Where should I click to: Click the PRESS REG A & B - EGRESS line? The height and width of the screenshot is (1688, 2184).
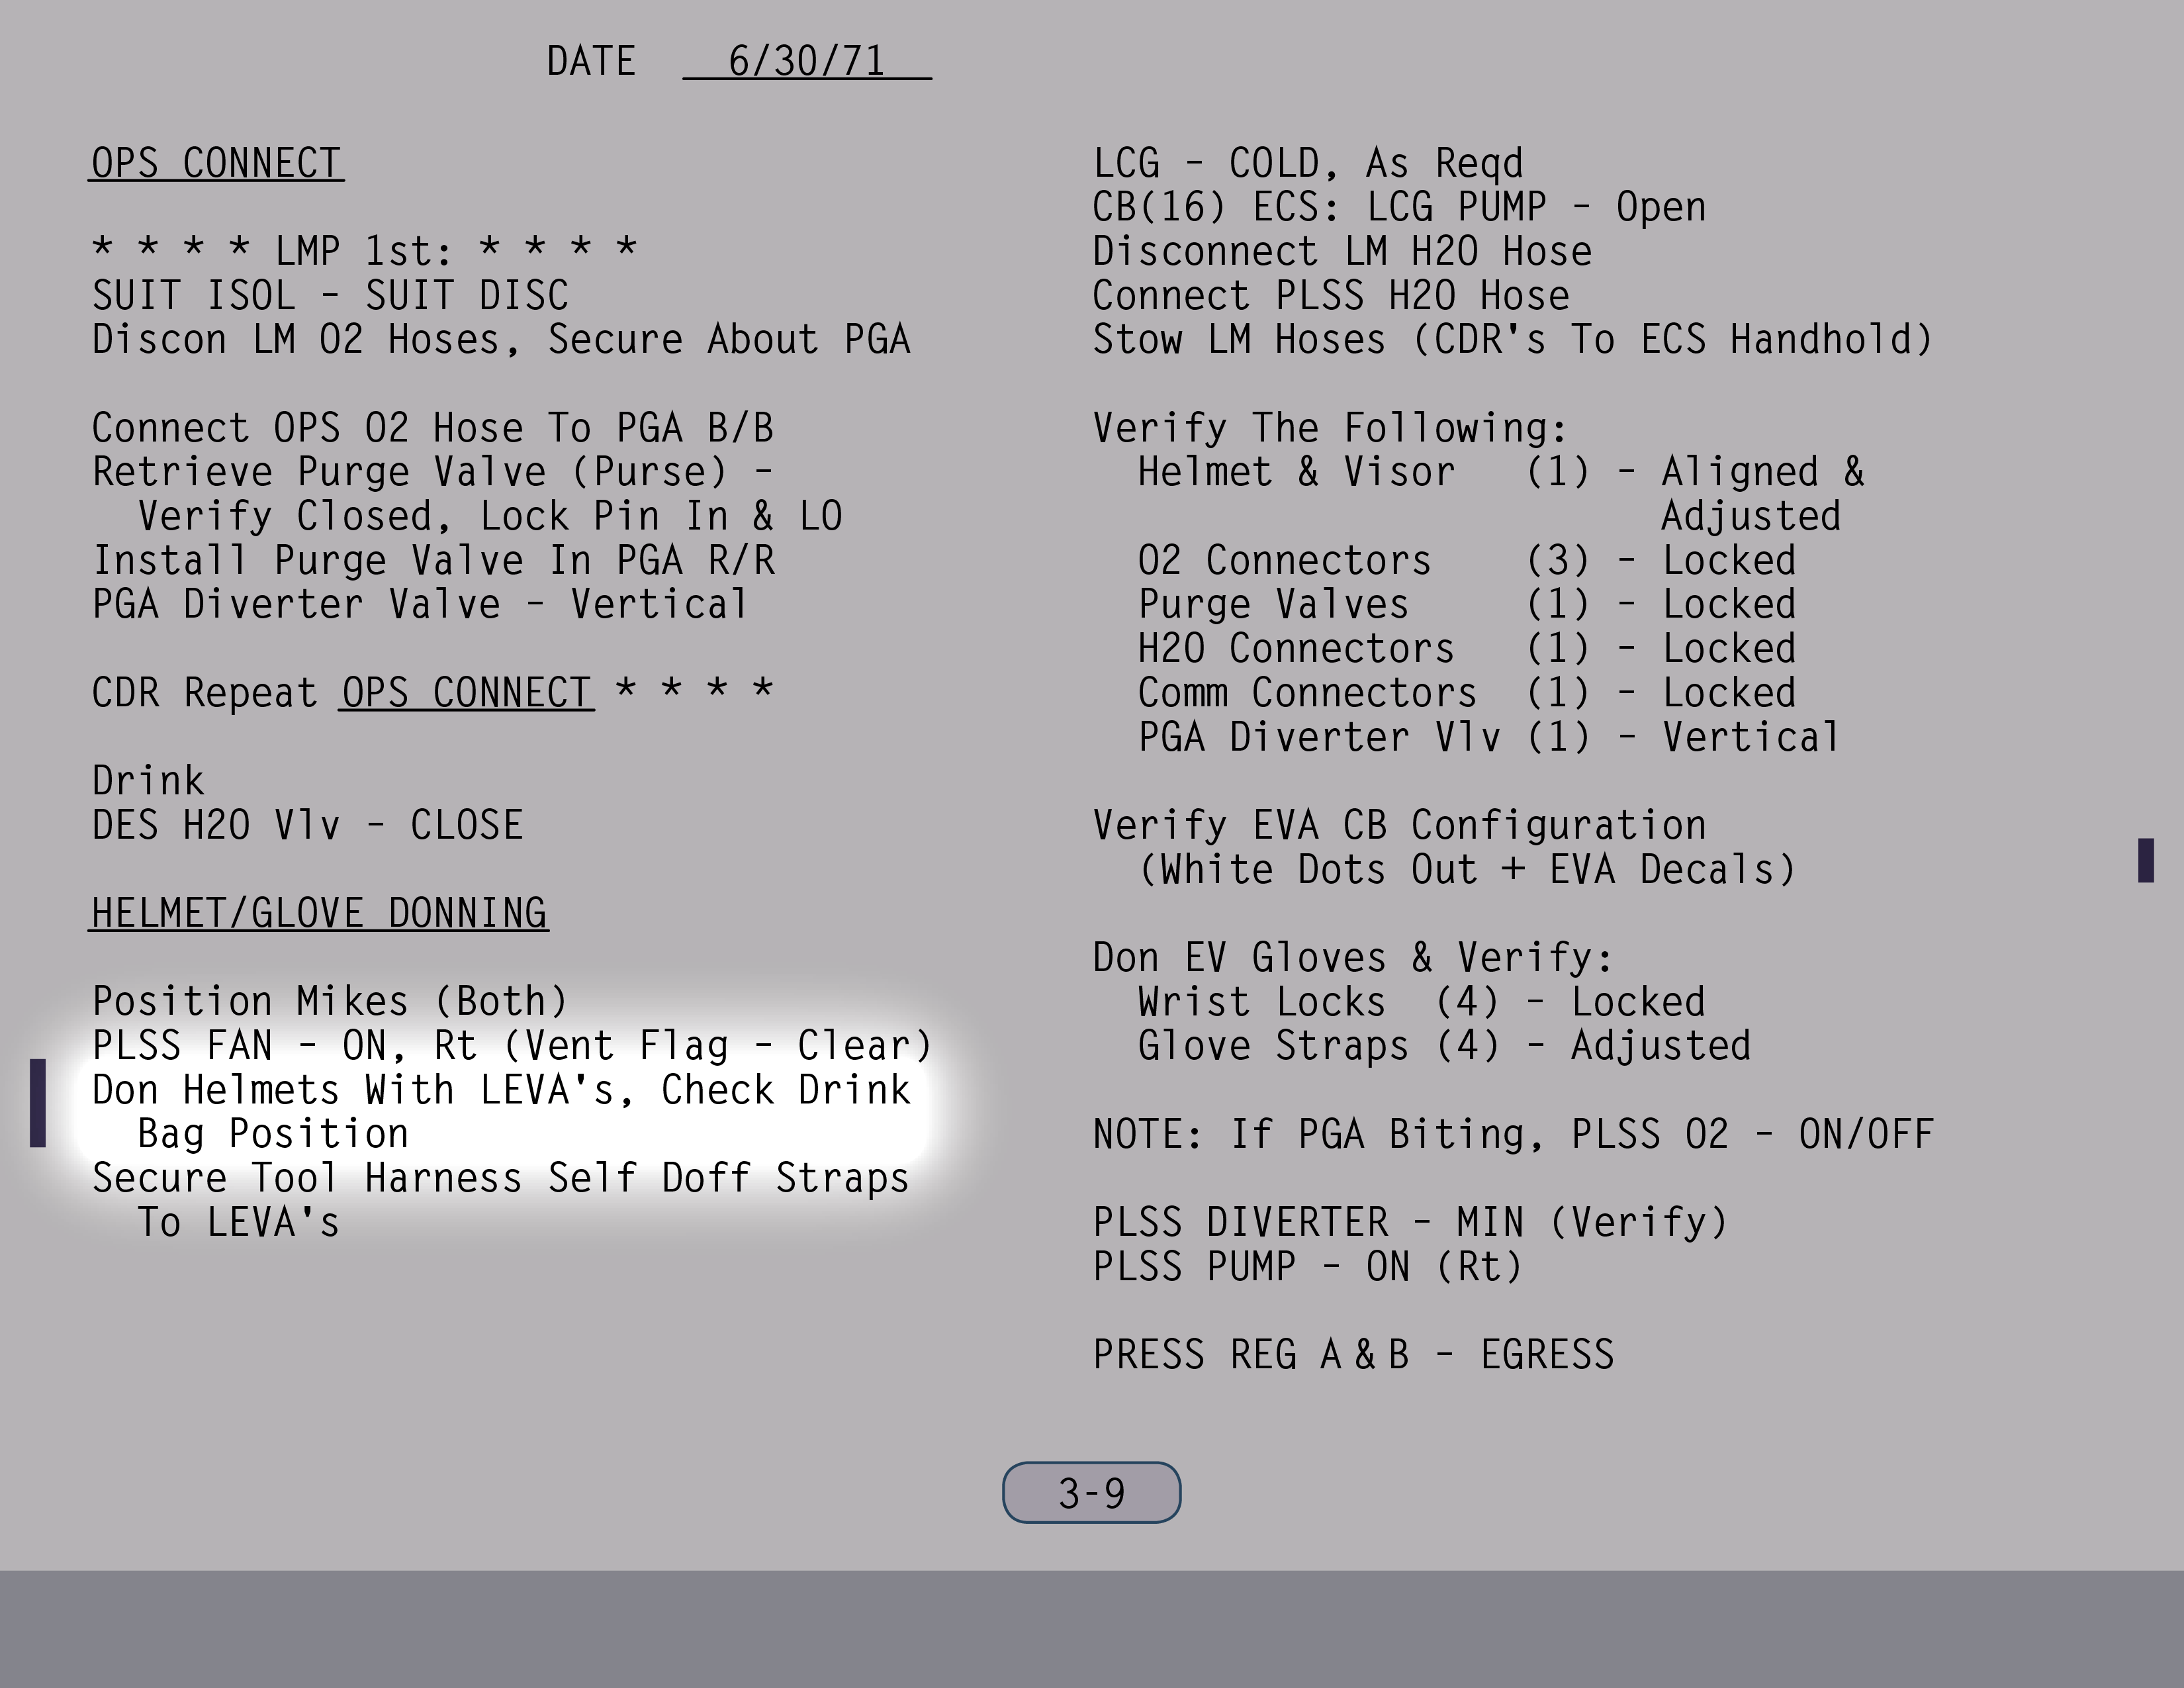(1353, 1355)
